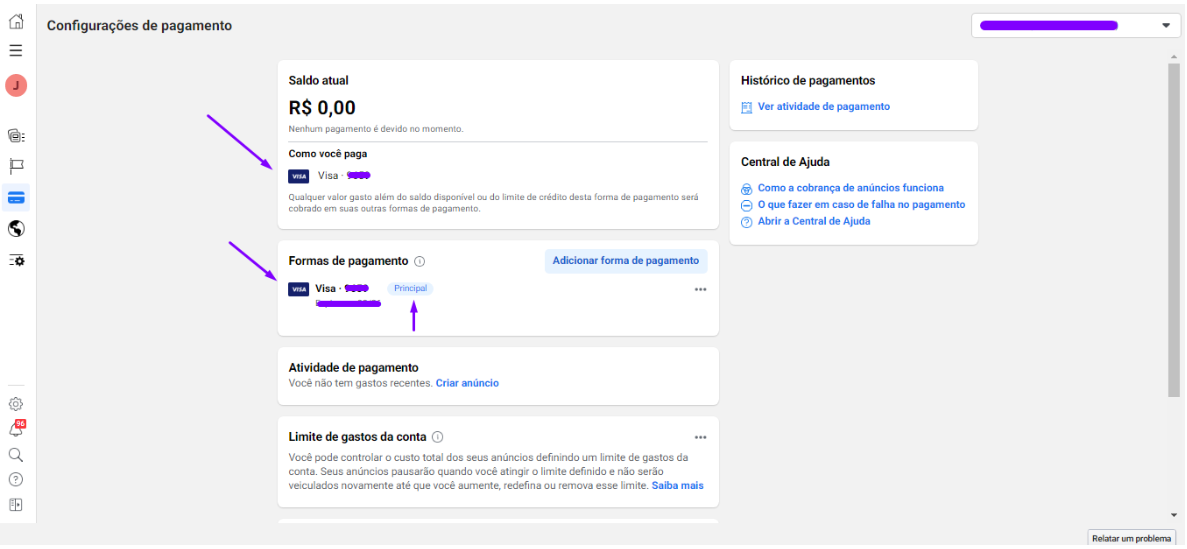1187x549 pixels.
Task: Open the ad account dropdown at top right
Action: coord(1075,25)
